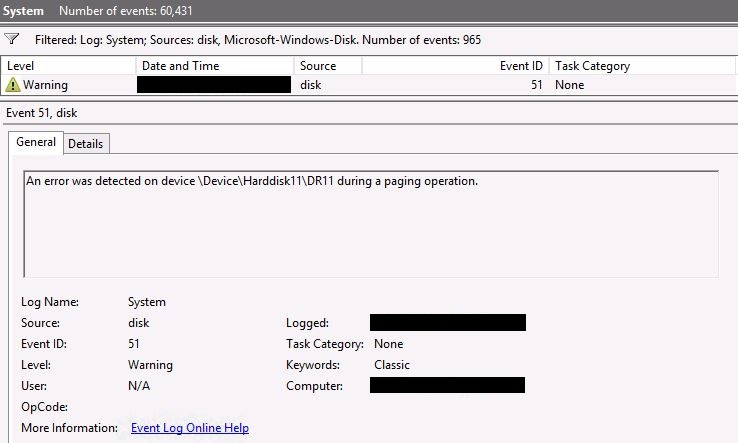Click the redacted Computer name field
Image resolution: width=738 pixels, height=443 pixels.
point(447,386)
